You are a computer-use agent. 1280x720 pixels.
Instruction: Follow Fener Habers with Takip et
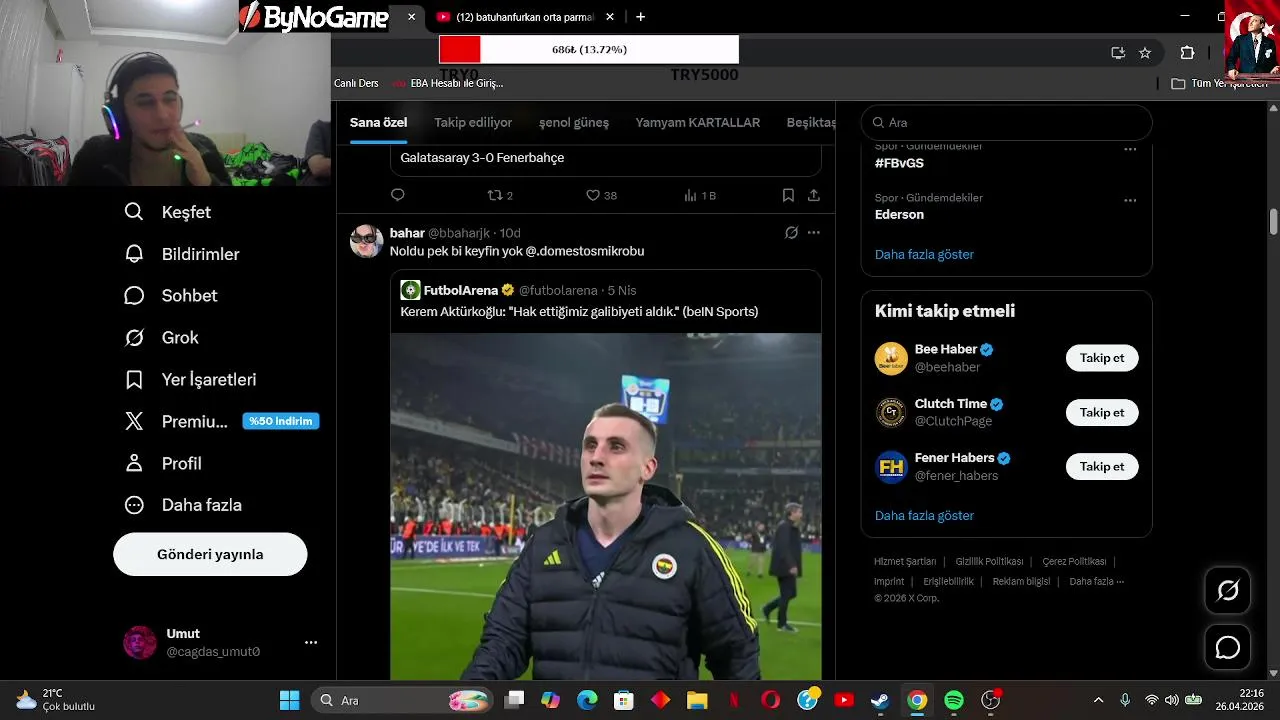tap(1102, 466)
